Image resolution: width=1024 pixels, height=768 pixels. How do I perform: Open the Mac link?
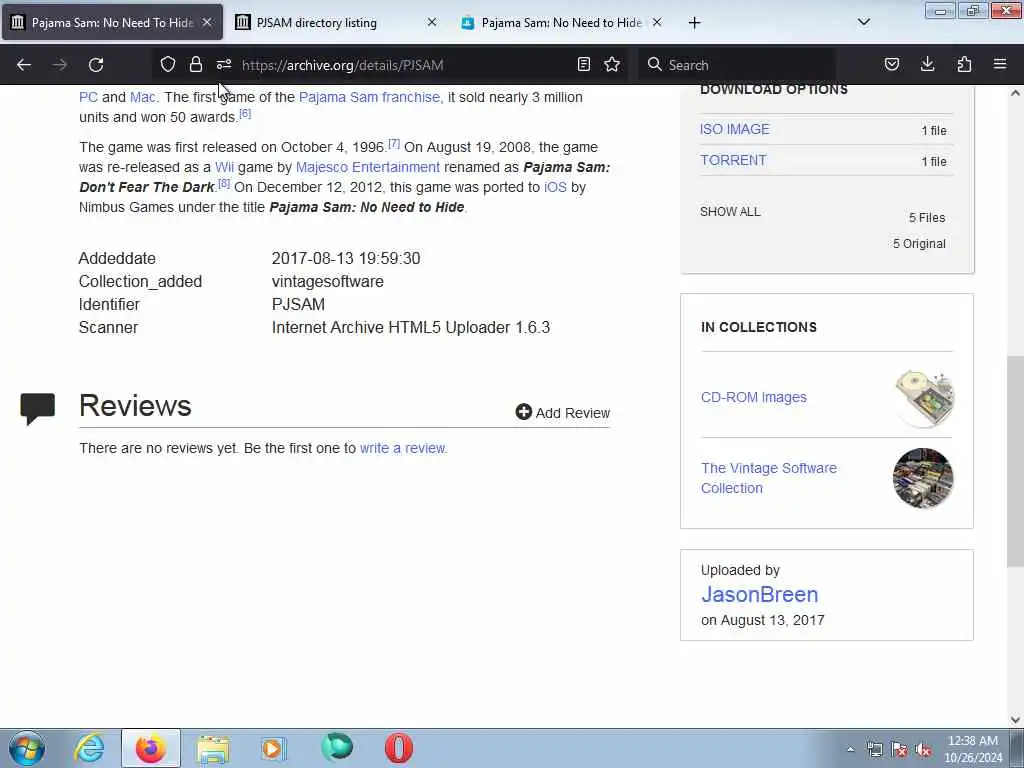pos(142,97)
